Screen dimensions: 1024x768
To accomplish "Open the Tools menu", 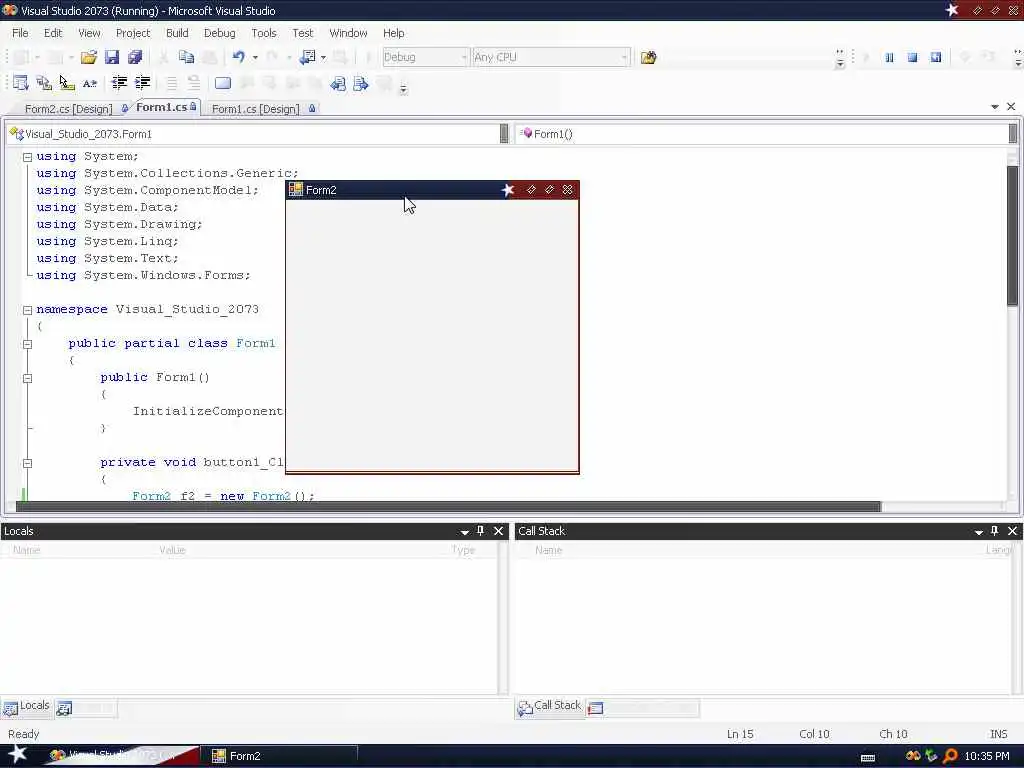I will [x=264, y=33].
